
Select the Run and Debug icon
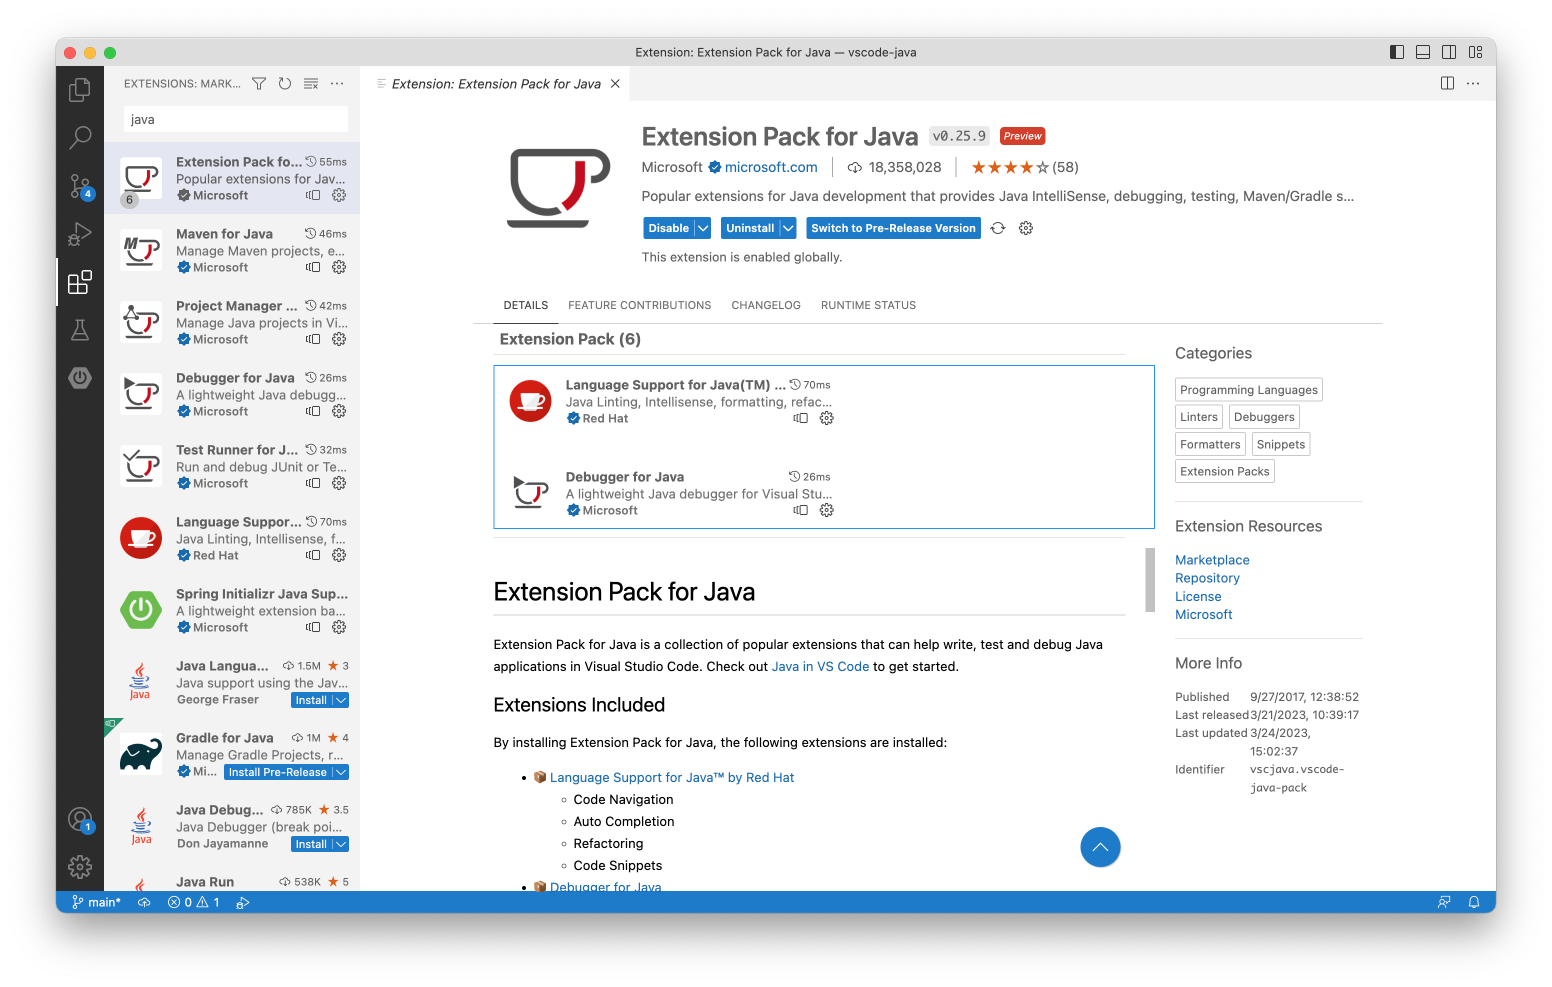tap(80, 234)
